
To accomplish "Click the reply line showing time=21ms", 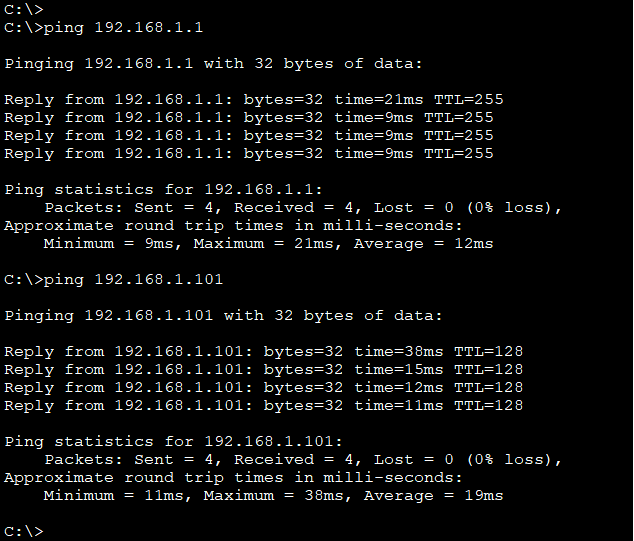I will coord(248,99).
